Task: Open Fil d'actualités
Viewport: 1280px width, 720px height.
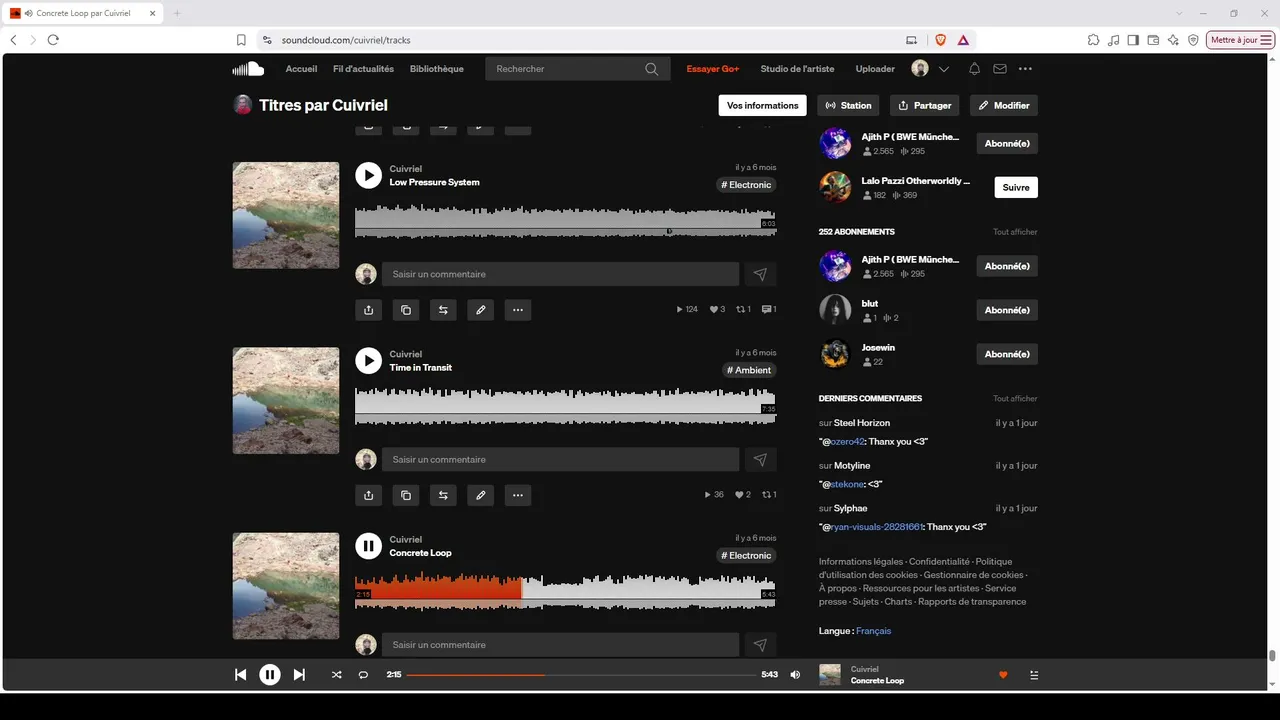Action: pyautogui.click(x=363, y=69)
